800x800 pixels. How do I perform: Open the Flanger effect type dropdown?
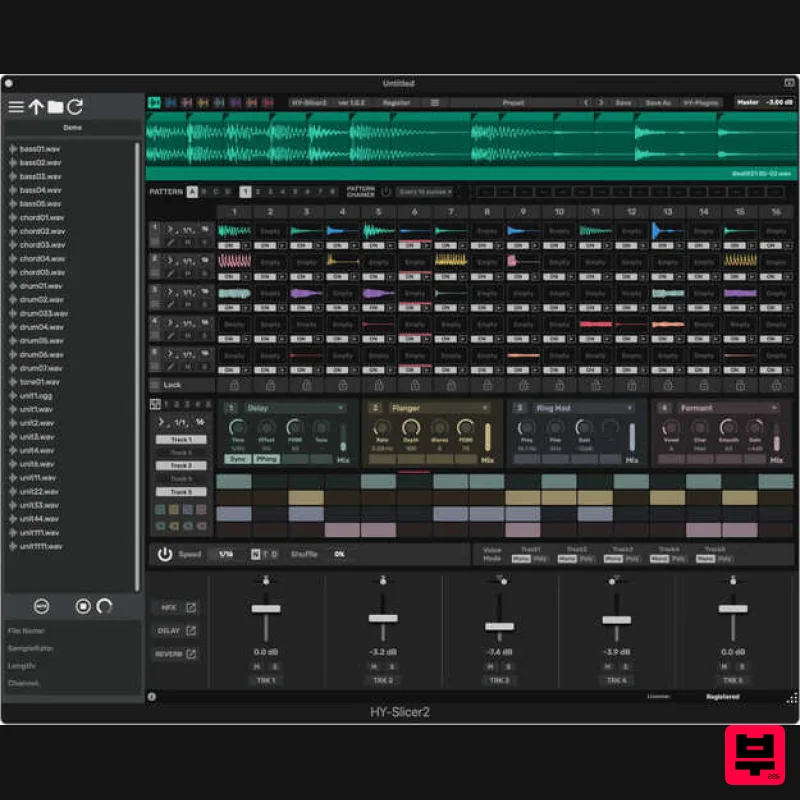click(485, 407)
